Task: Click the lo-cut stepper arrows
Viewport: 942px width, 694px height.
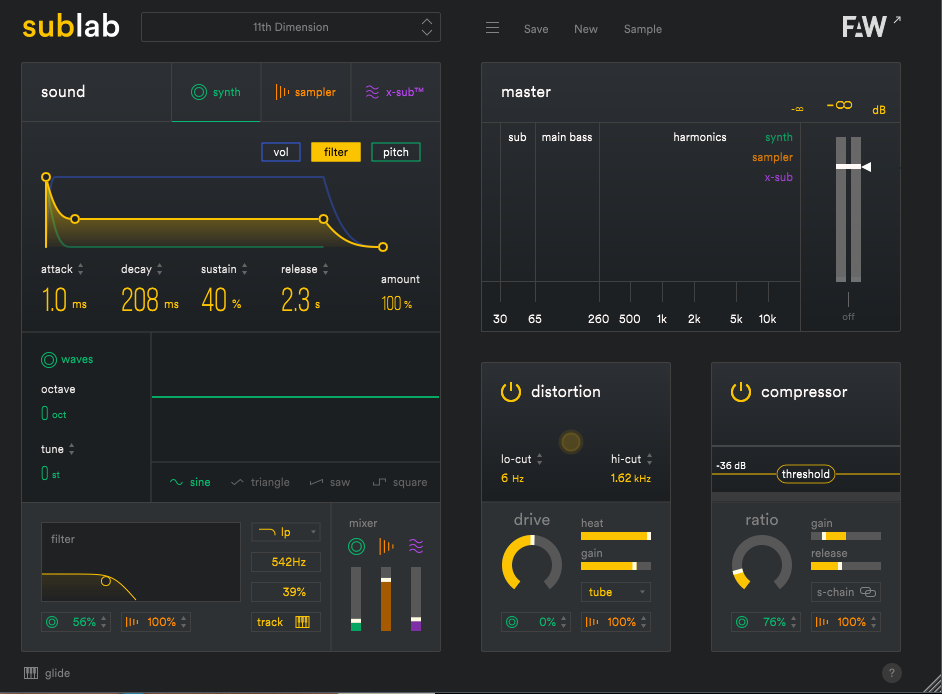Action: (x=539, y=459)
